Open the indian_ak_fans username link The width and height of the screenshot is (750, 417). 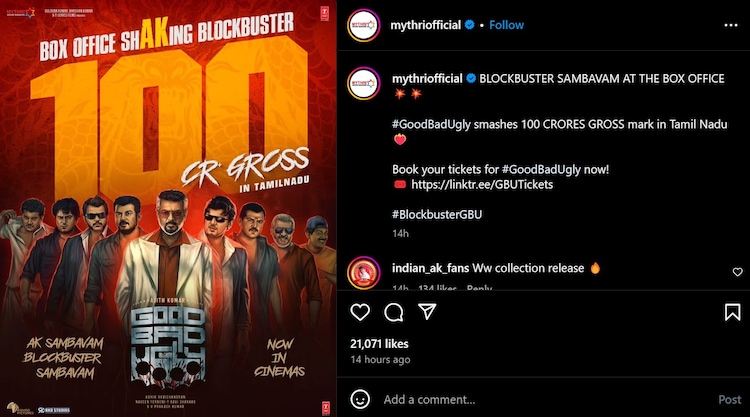430,268
